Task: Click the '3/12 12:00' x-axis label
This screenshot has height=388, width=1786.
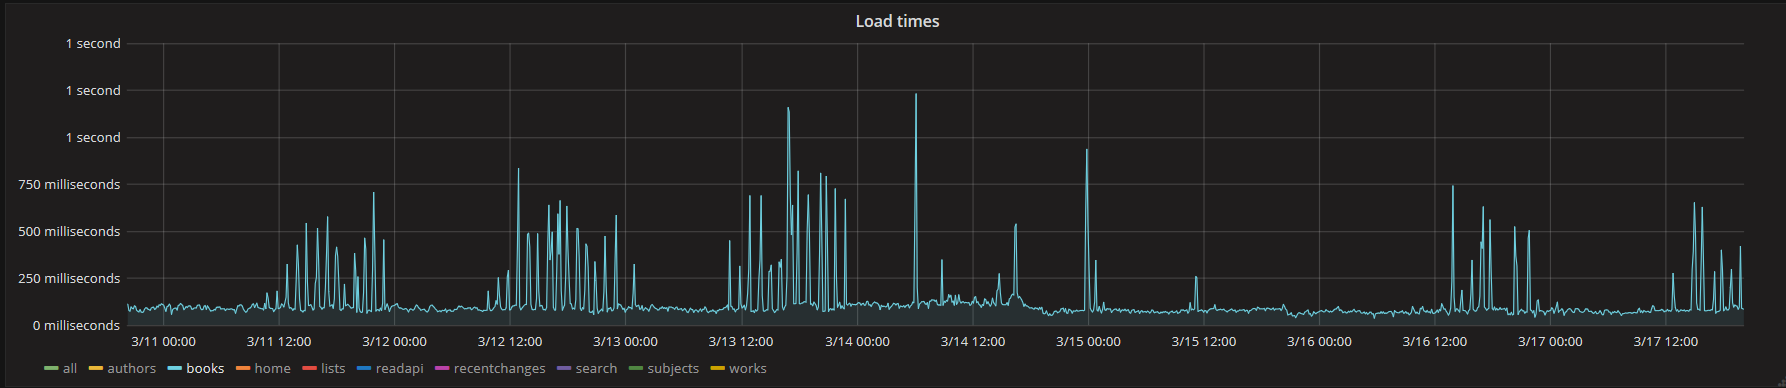Action: tap(510, 342)
